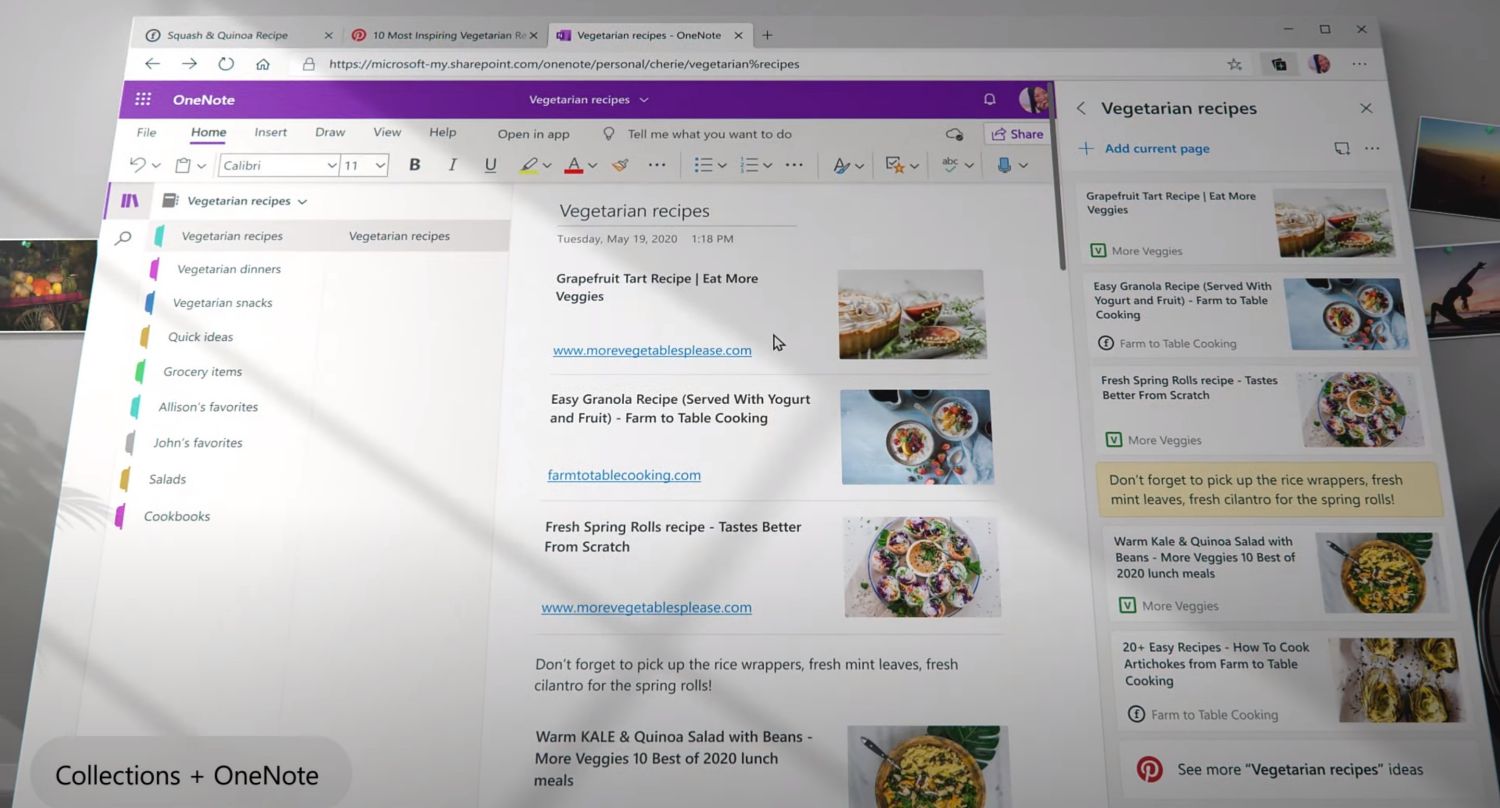
Task: Apply the red font color
Action: 574,165
